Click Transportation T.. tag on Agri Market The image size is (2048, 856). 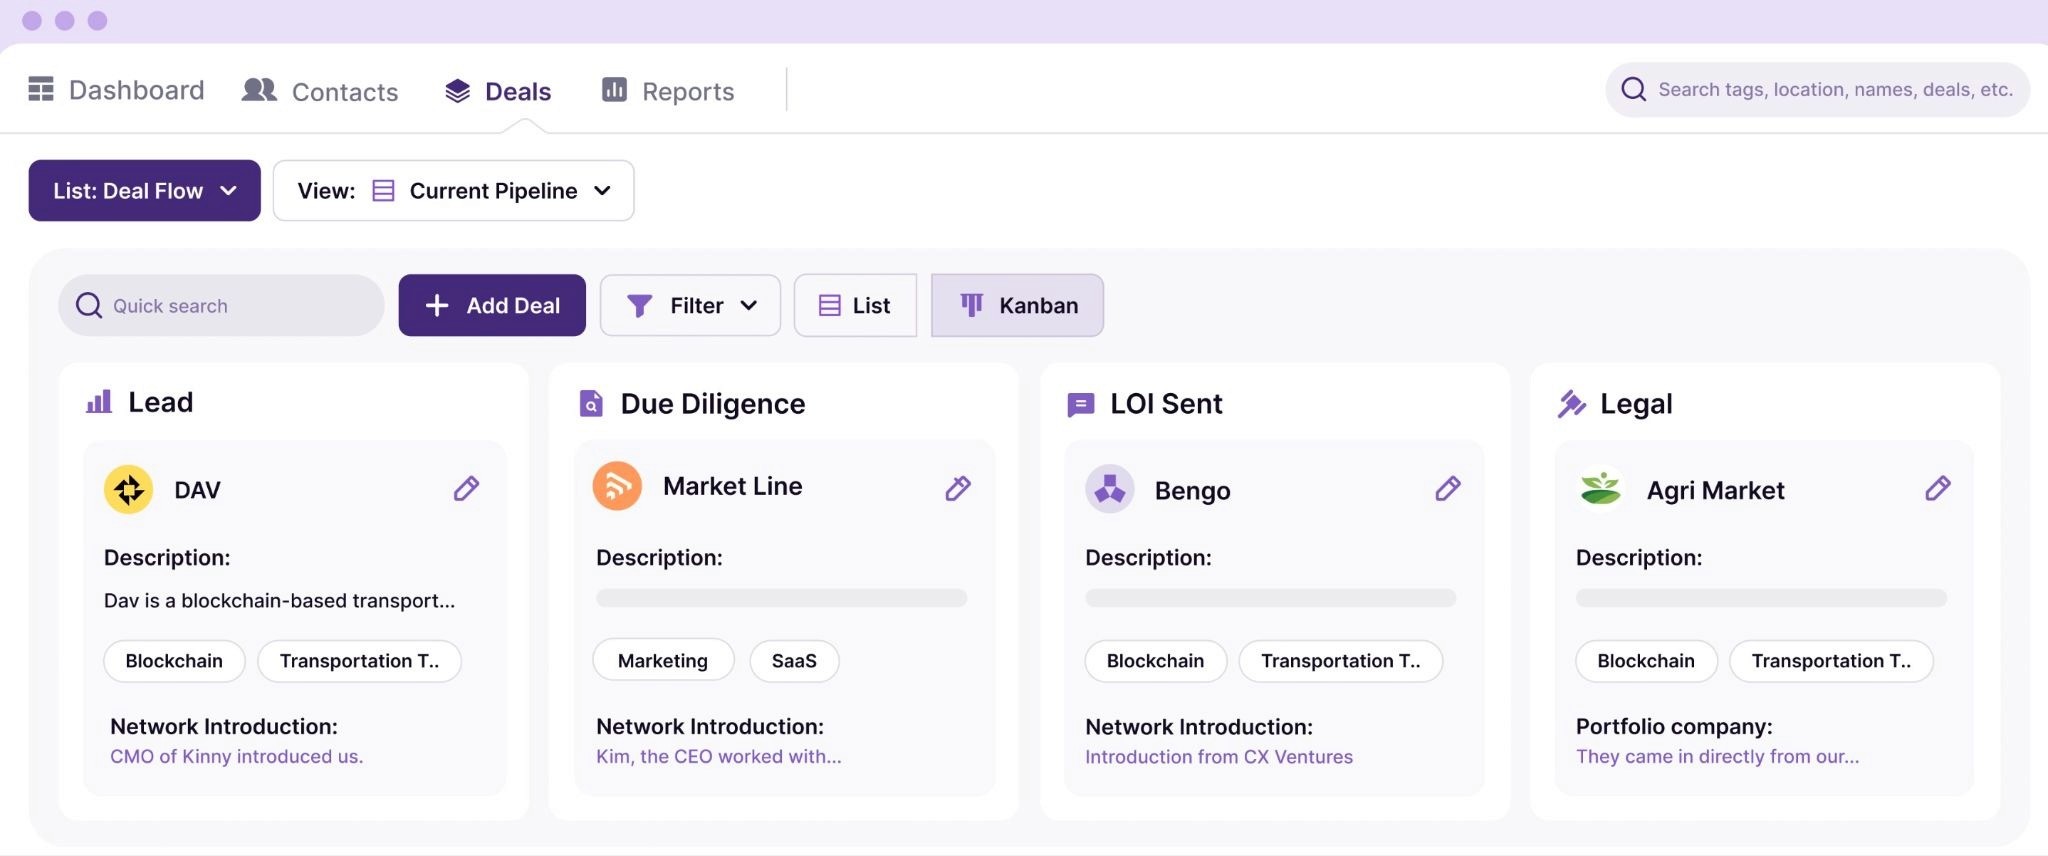coord(1831,661)
